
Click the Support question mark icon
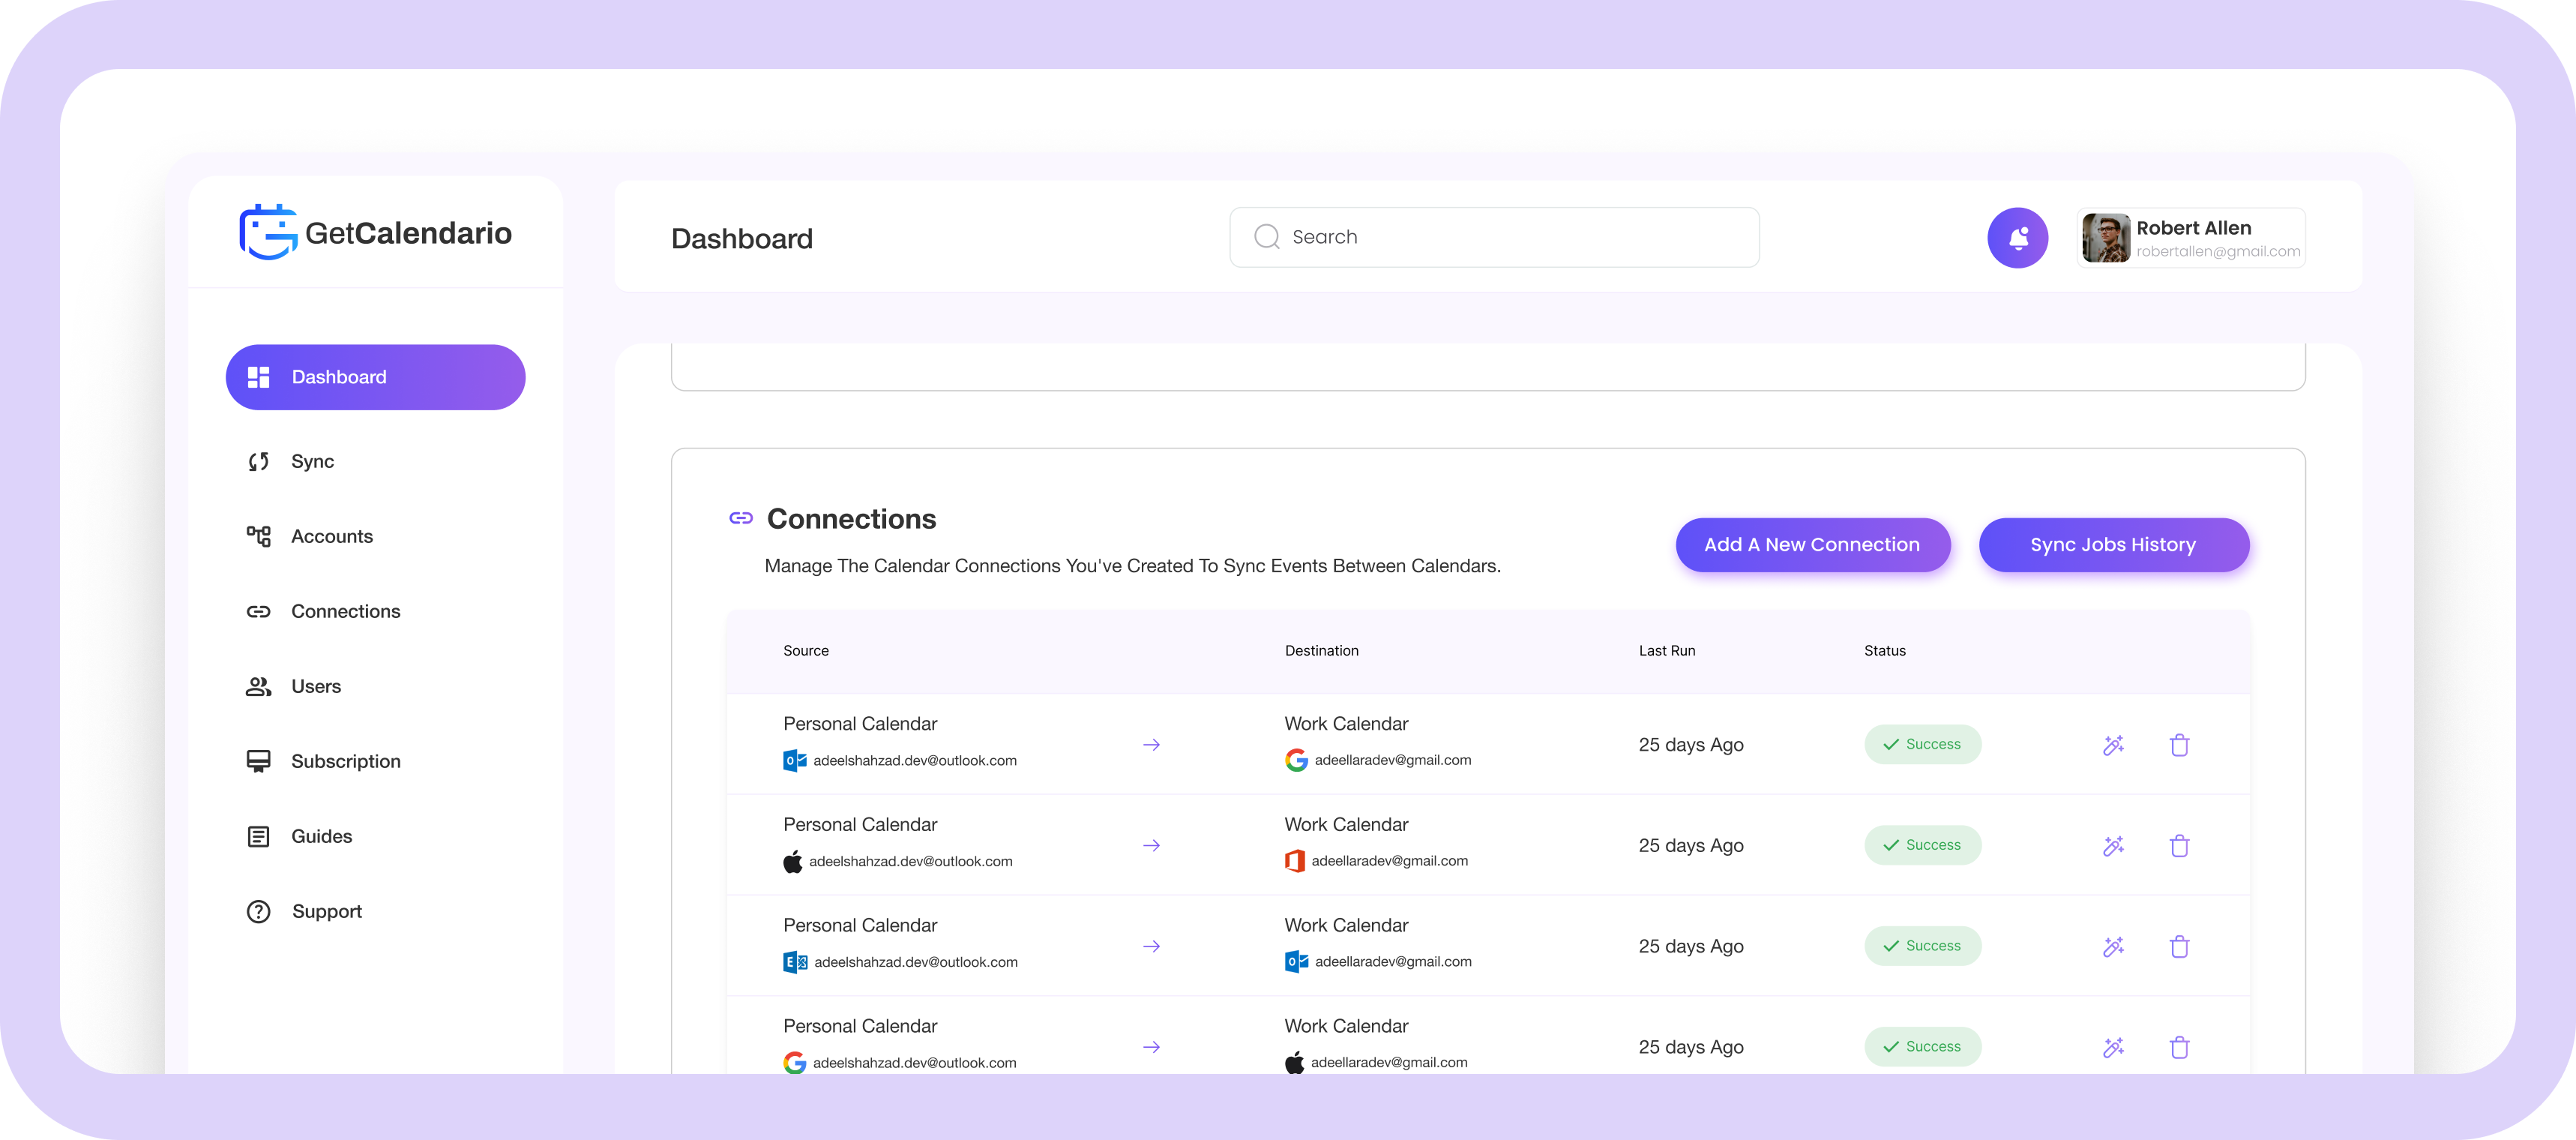[258, 911]
